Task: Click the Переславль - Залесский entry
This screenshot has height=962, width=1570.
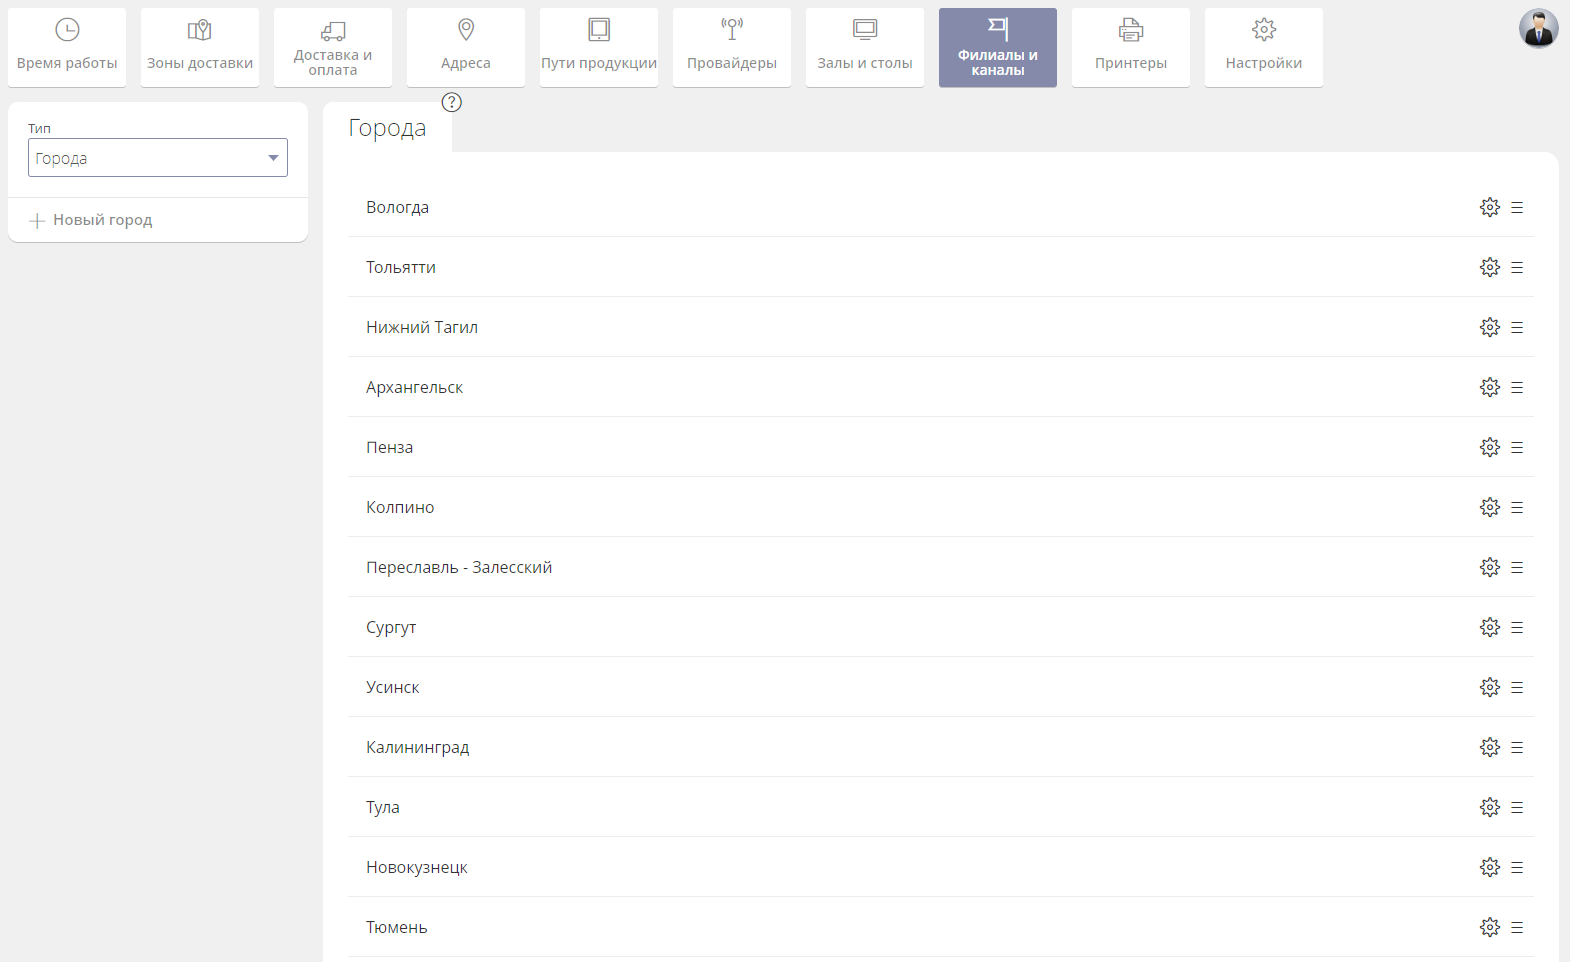Action: tap(459, 567)
